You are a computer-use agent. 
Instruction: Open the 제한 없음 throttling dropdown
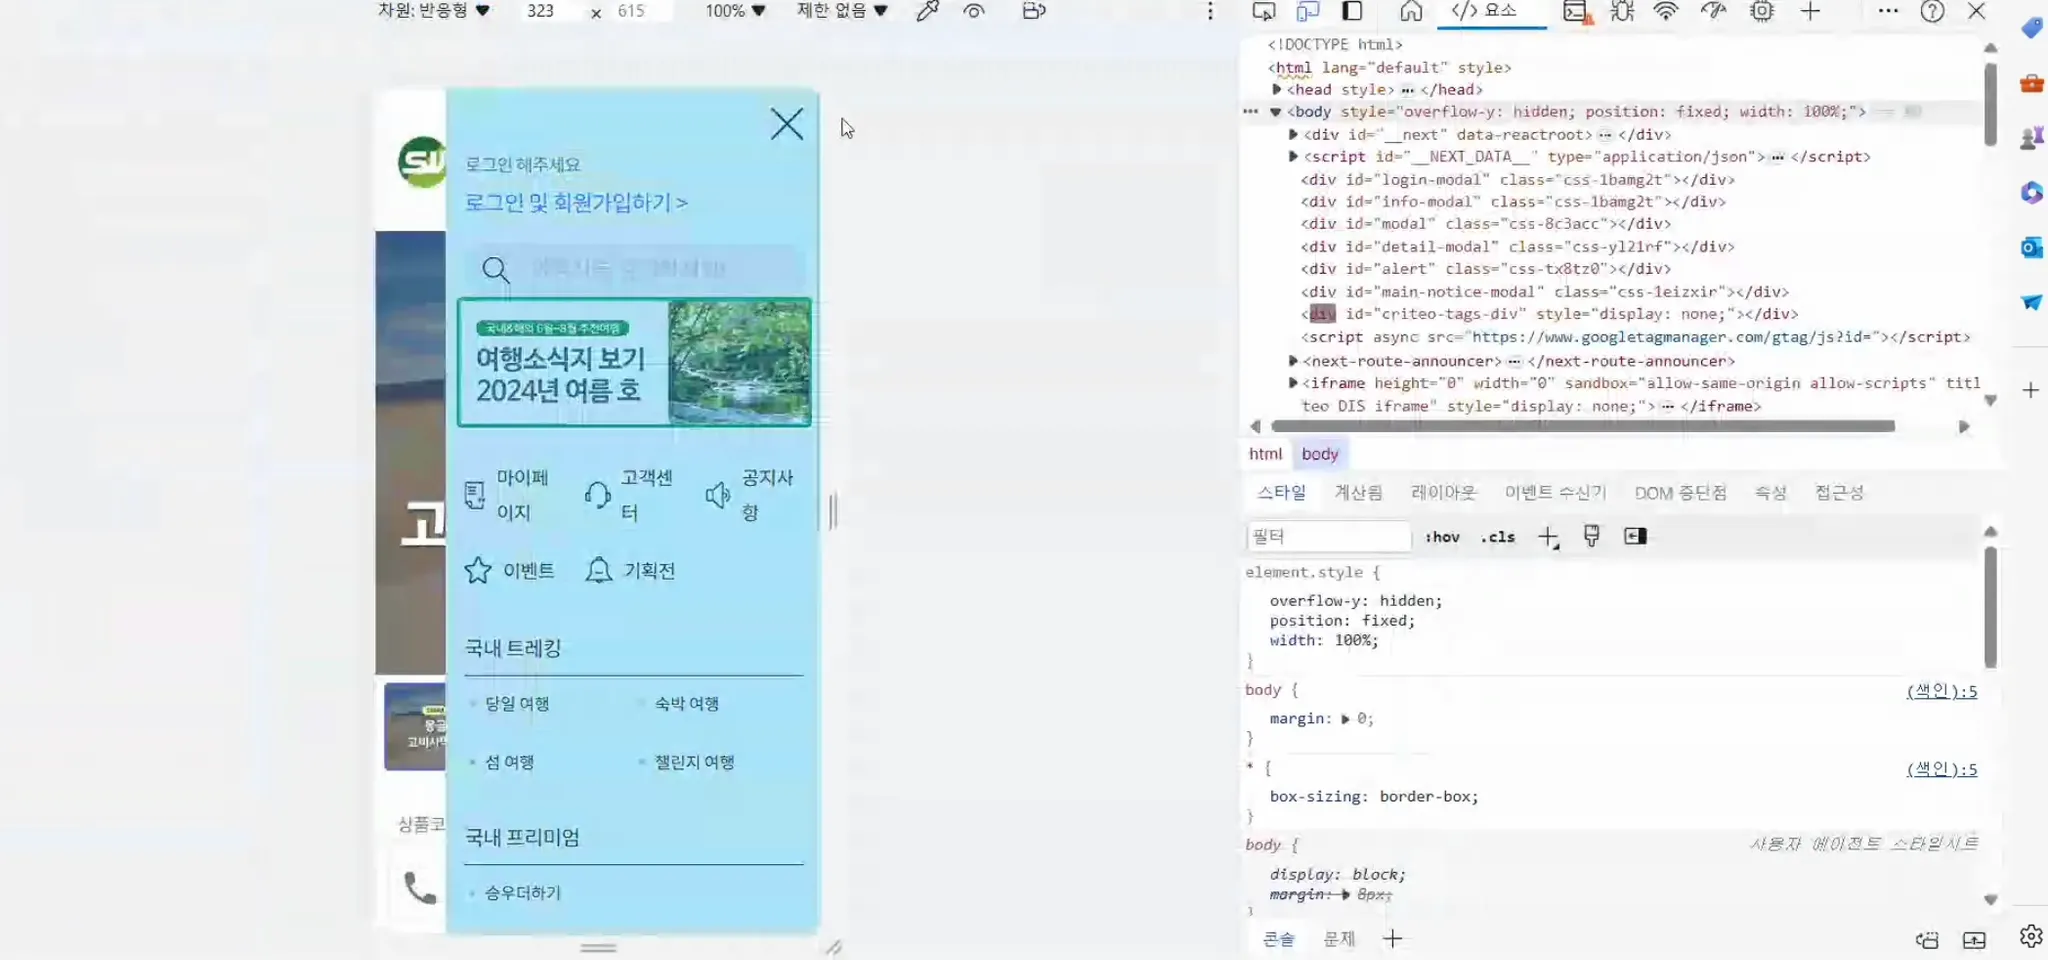(842, 11)
